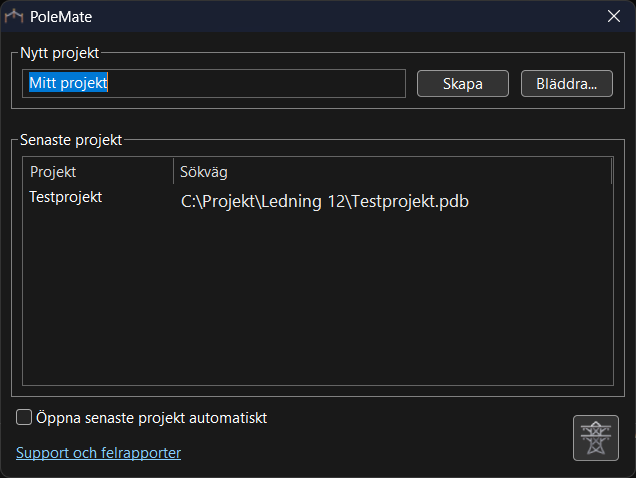
Task: Close the PoleMate dialog window
Action: [614, 16]
